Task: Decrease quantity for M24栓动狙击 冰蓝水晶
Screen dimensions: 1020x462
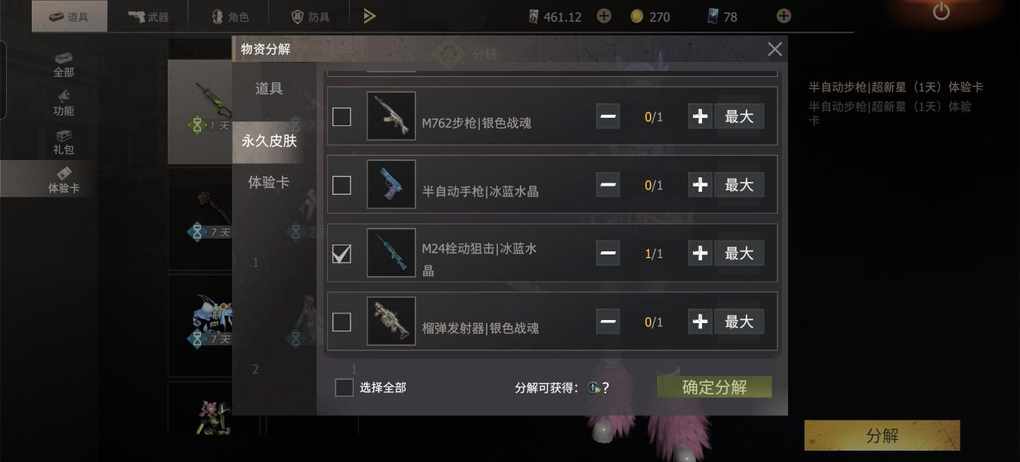Action: point(608,252)
